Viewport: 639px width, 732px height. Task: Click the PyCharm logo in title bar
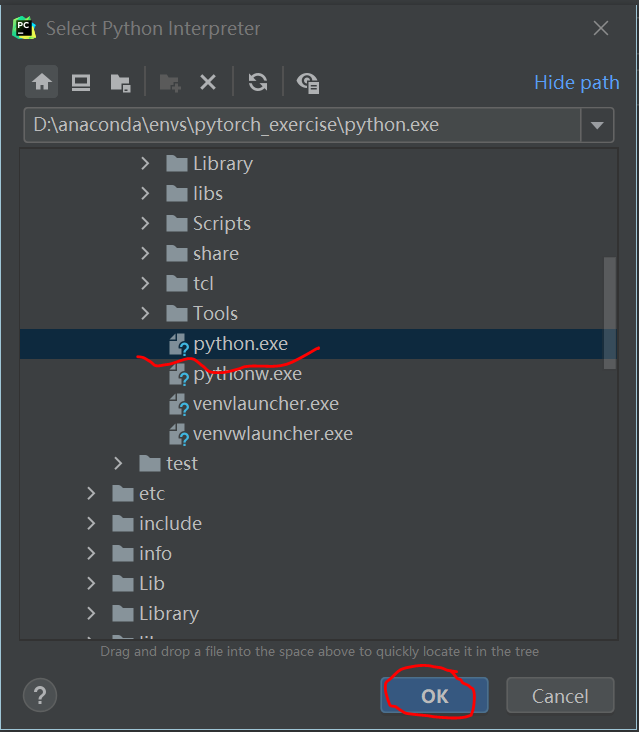pos(24,28)
